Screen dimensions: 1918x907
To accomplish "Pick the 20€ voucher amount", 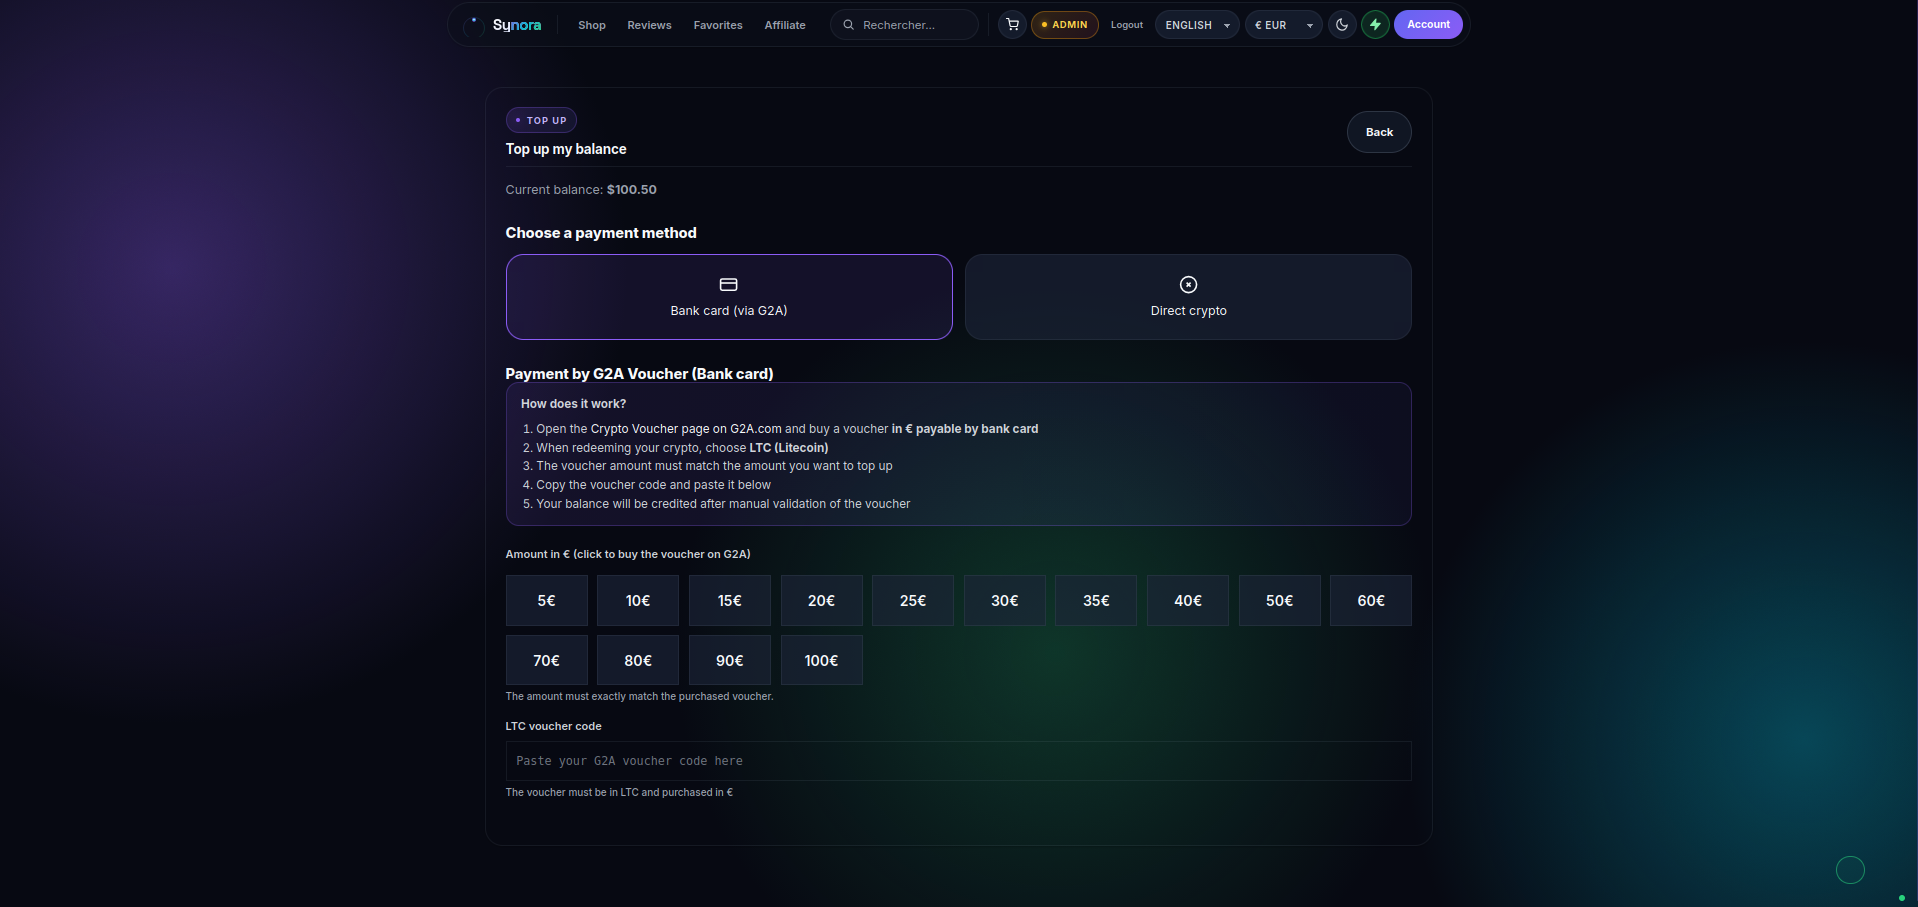I will point(821,601).
